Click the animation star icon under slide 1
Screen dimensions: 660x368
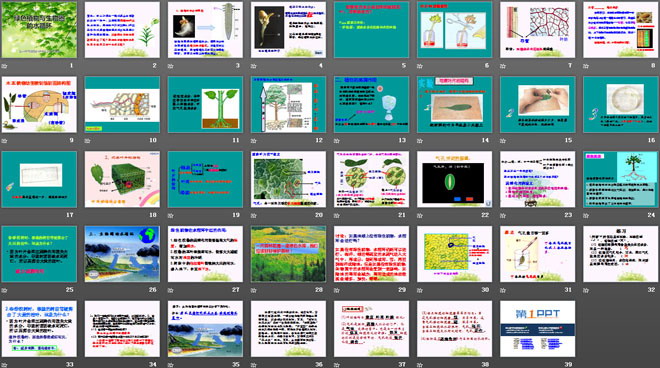click(x=5, y=66)
